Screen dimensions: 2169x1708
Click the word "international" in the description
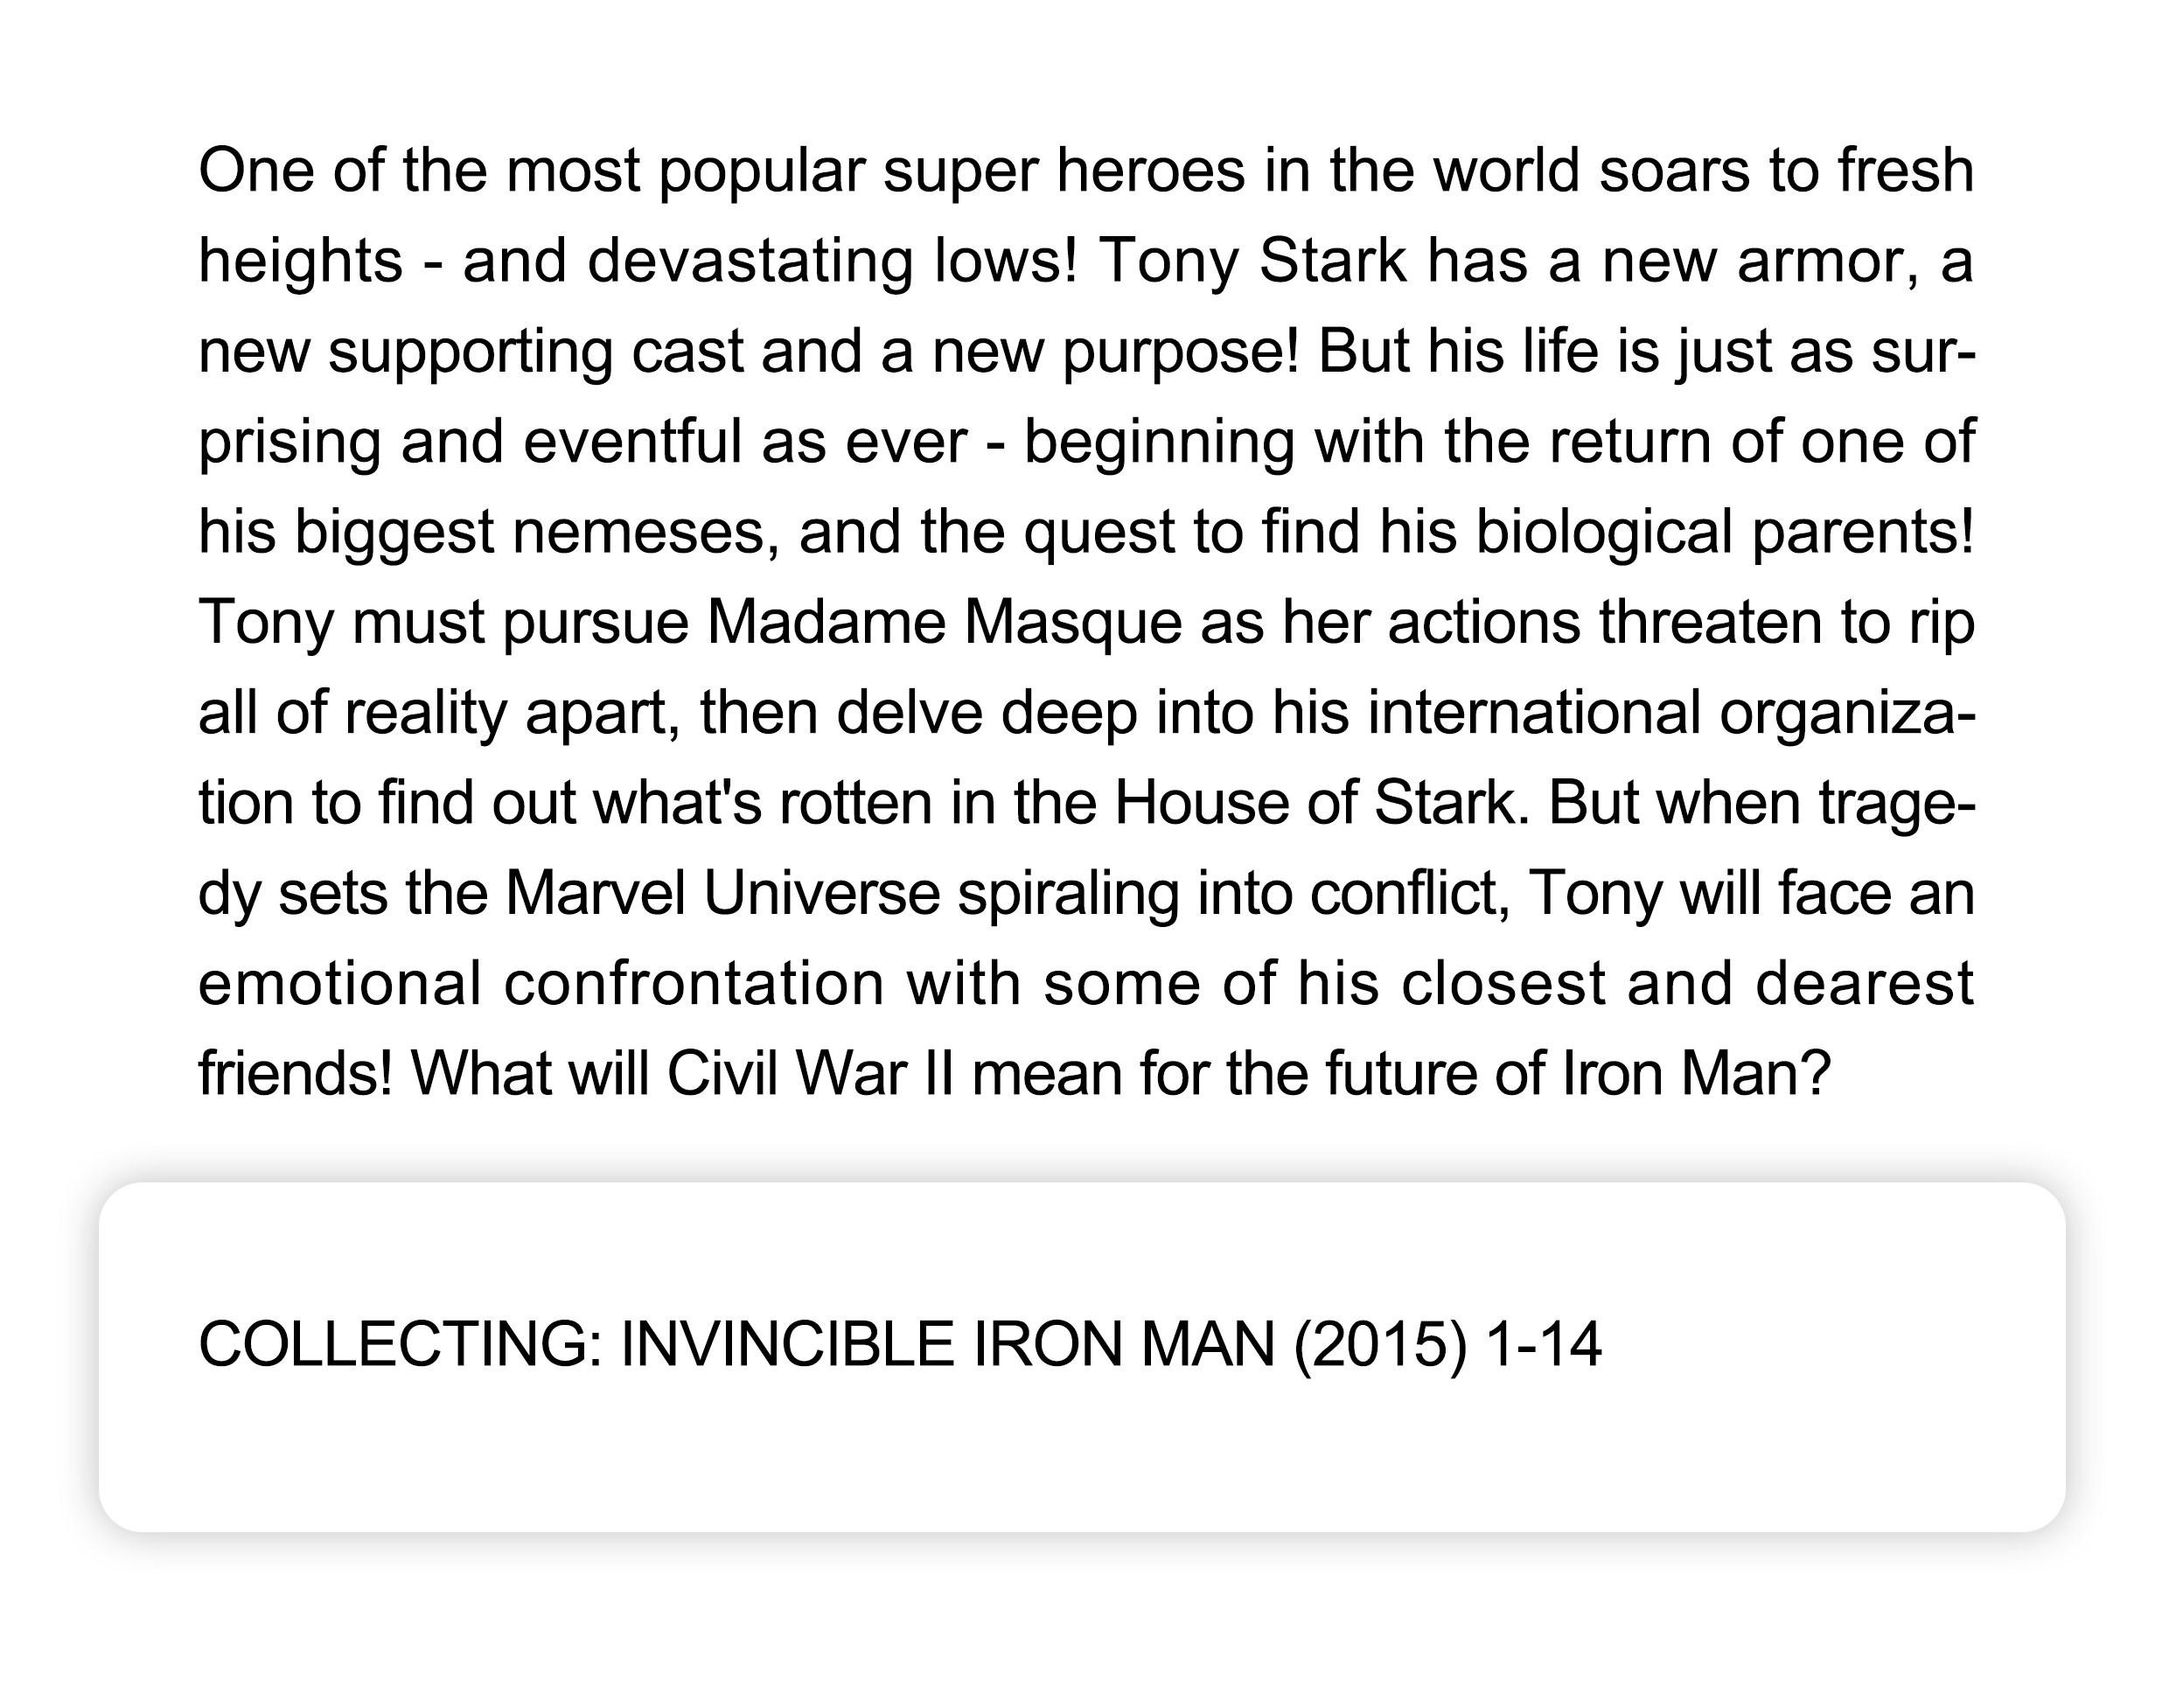tap(1534, 713)
